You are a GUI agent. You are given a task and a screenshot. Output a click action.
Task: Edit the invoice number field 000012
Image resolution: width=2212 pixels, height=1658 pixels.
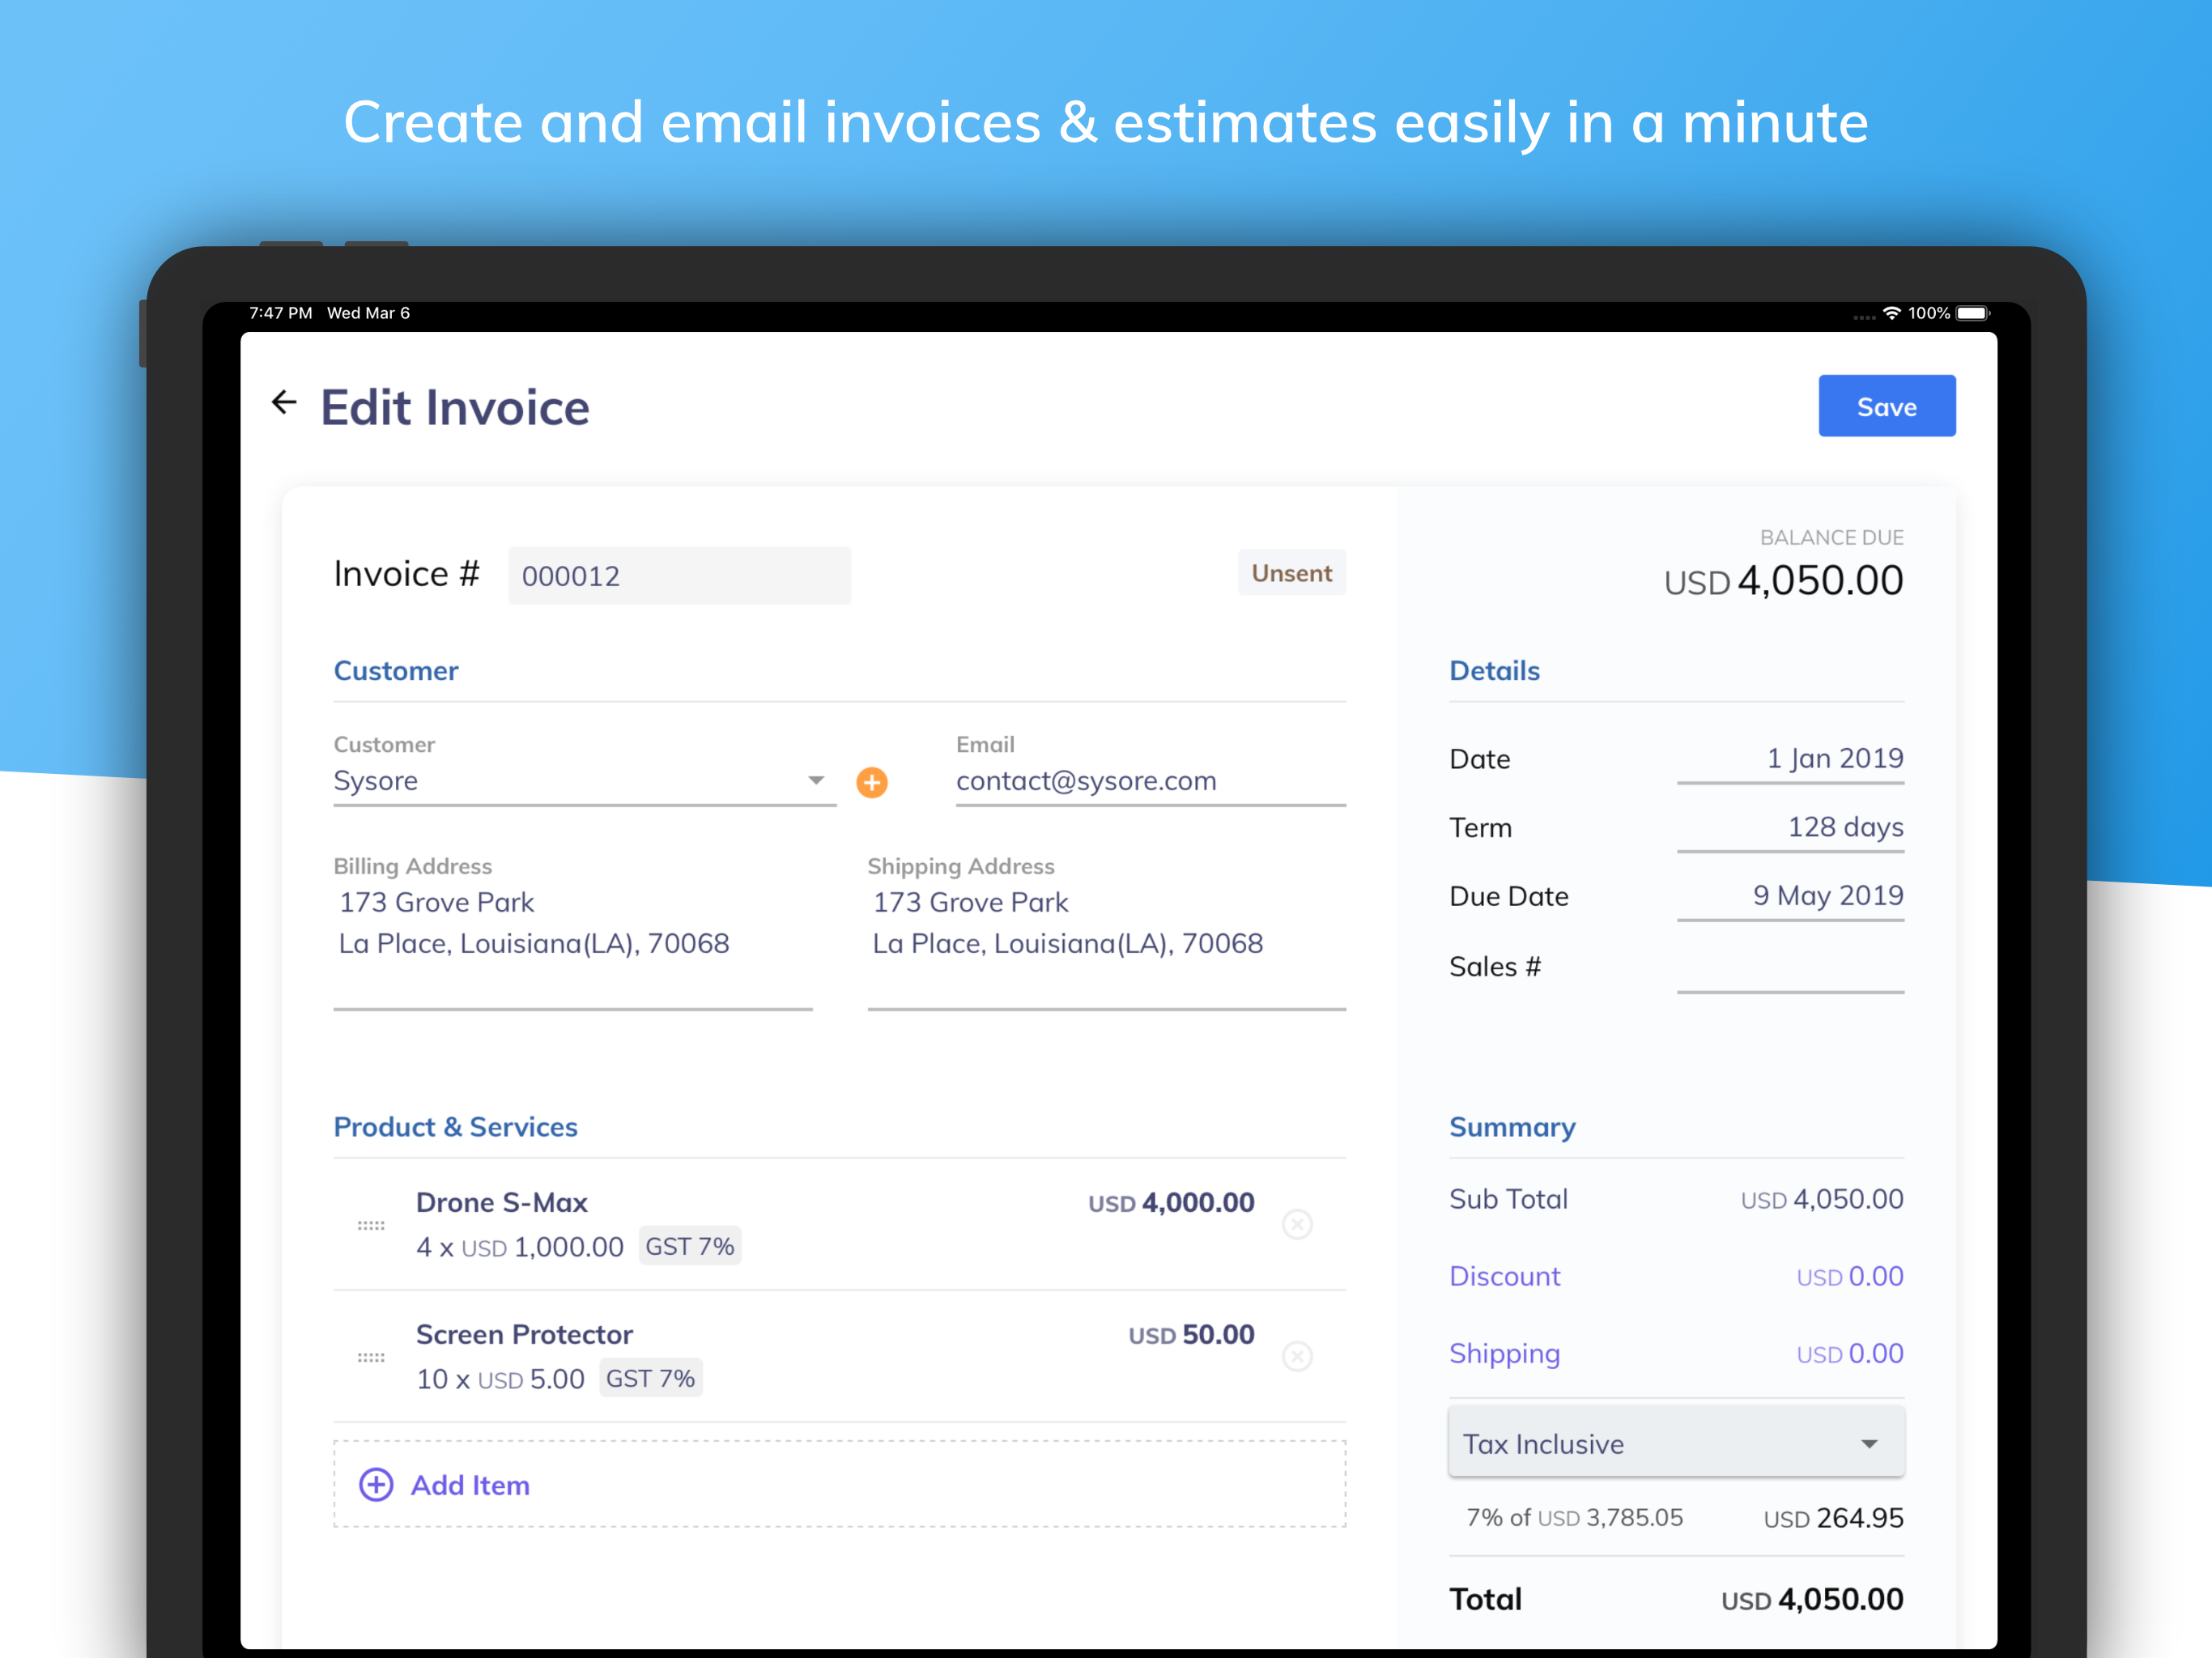(x=679, y=575)
